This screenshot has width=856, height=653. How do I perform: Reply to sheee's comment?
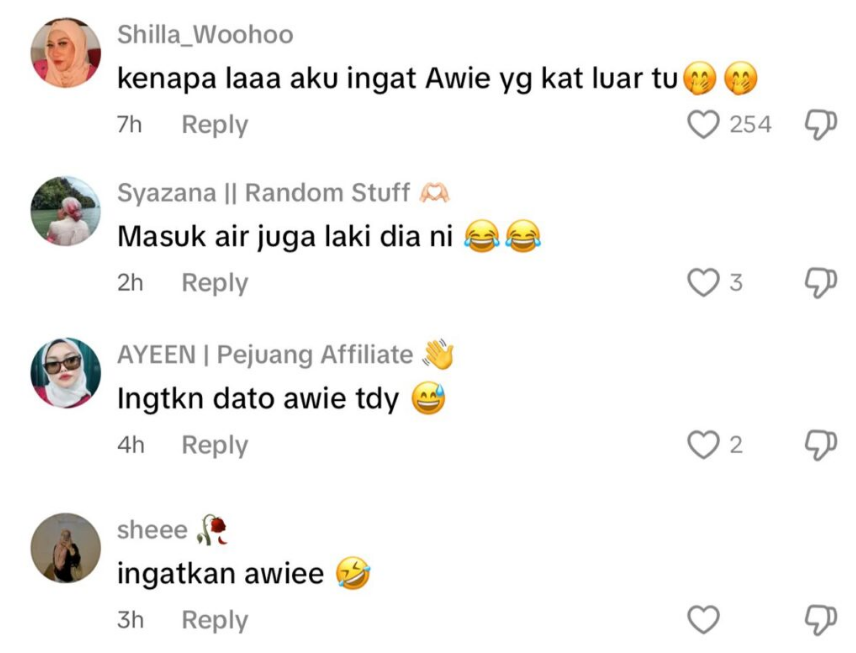[215, 620]
